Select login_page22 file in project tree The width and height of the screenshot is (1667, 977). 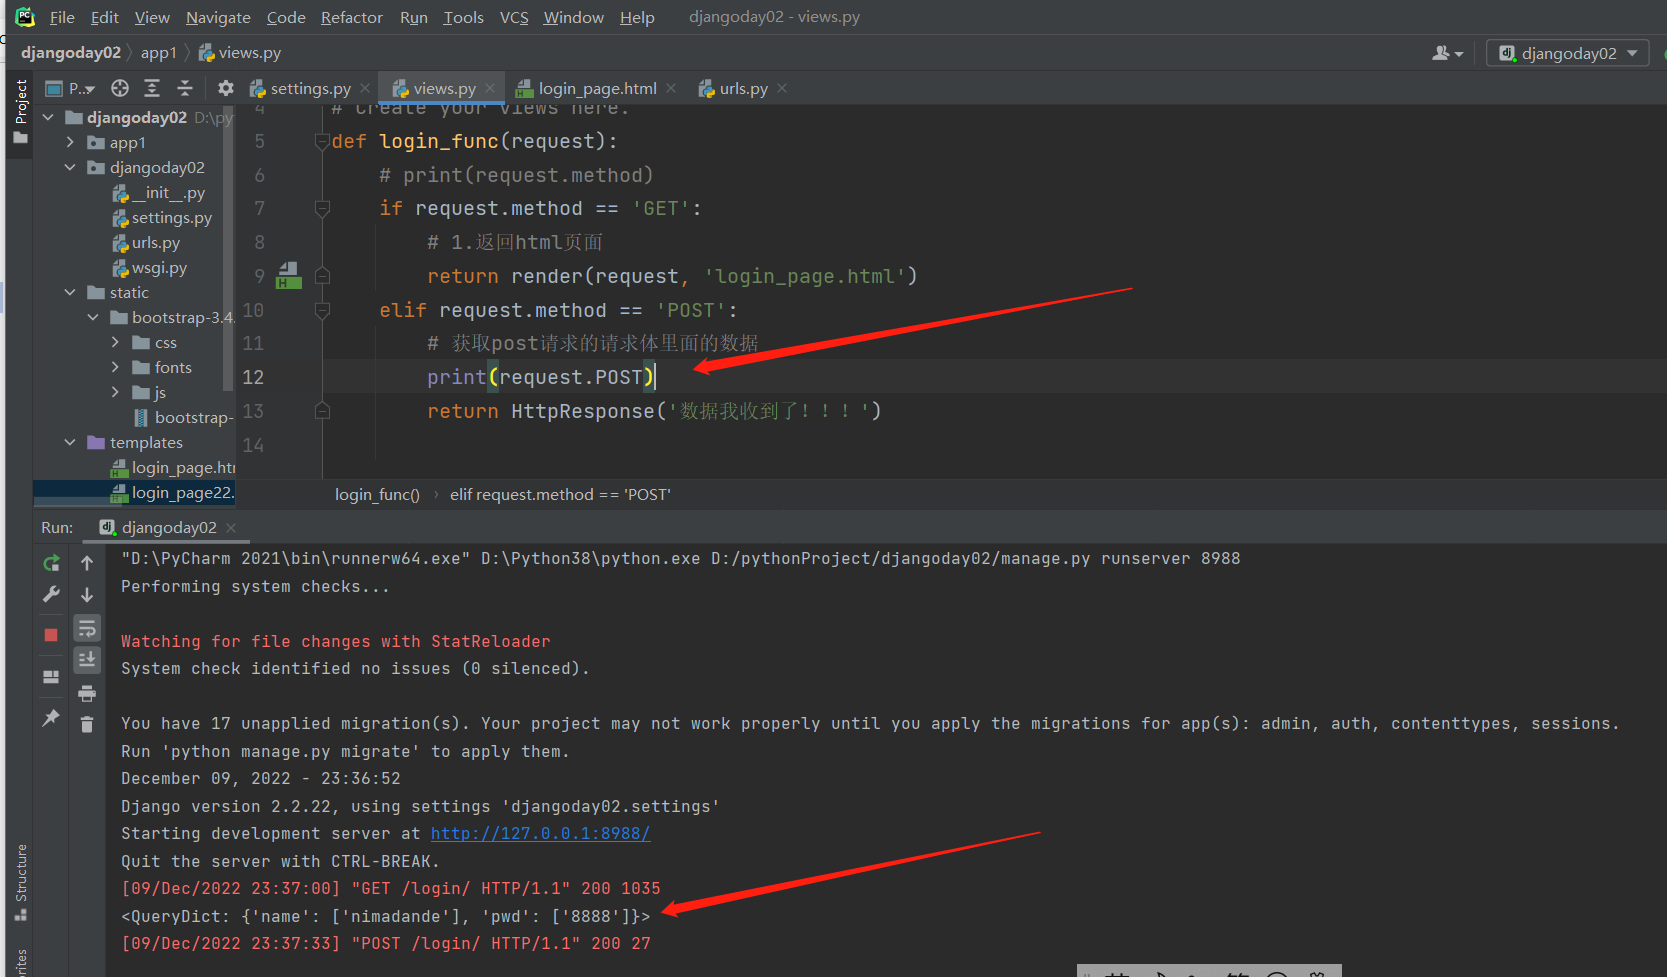pos(172,492)
